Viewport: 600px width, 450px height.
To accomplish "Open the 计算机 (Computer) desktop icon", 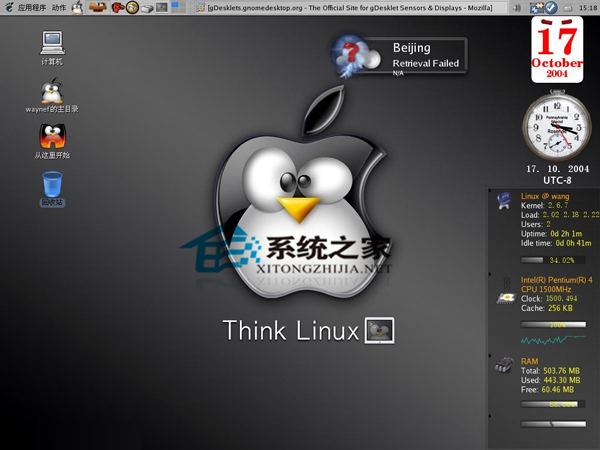I will point(52,48).
